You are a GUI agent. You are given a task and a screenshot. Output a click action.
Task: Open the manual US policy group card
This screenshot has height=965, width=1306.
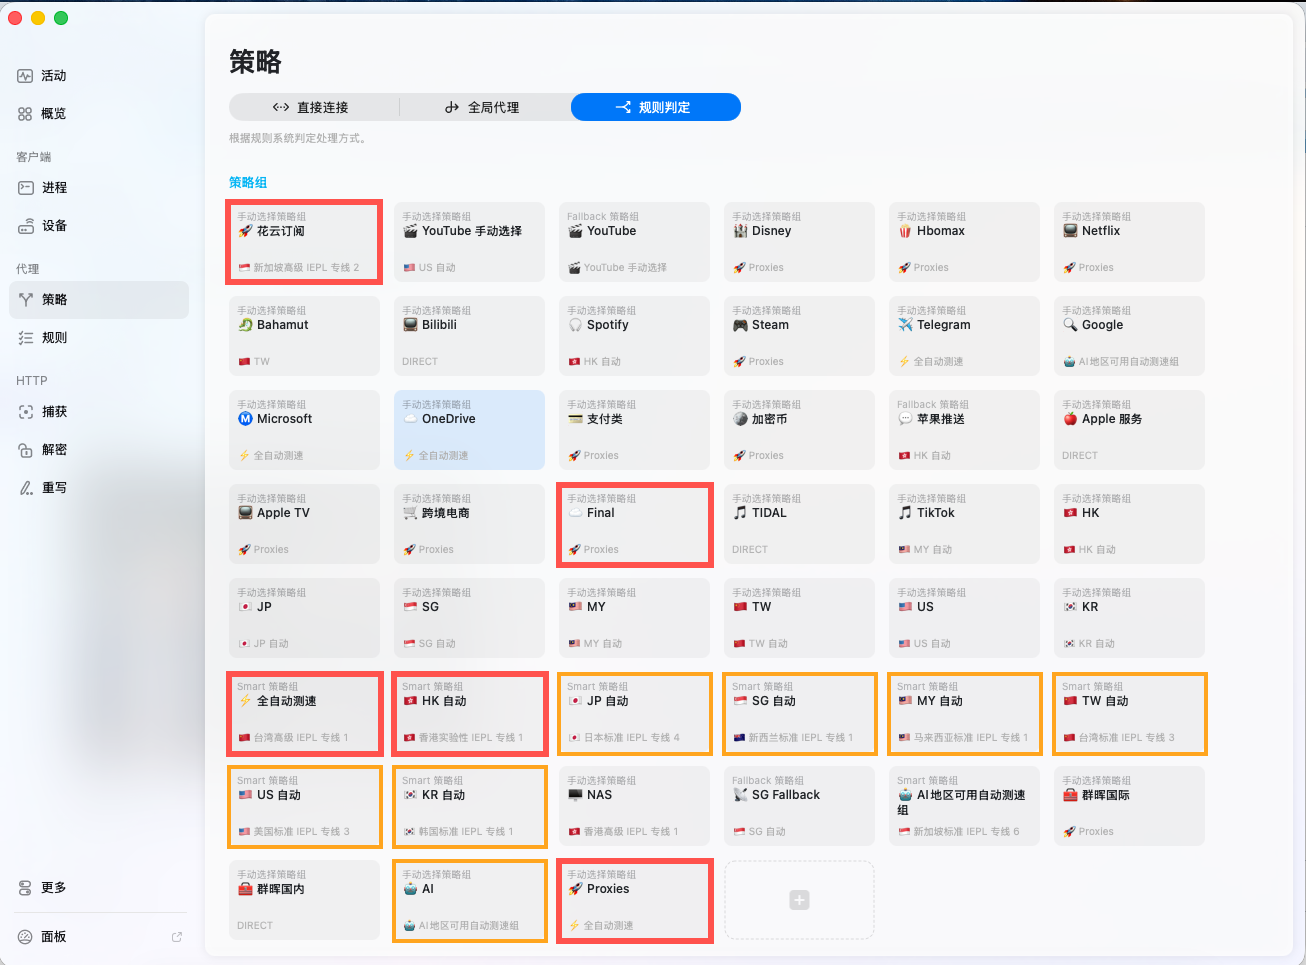coord(964,618)
